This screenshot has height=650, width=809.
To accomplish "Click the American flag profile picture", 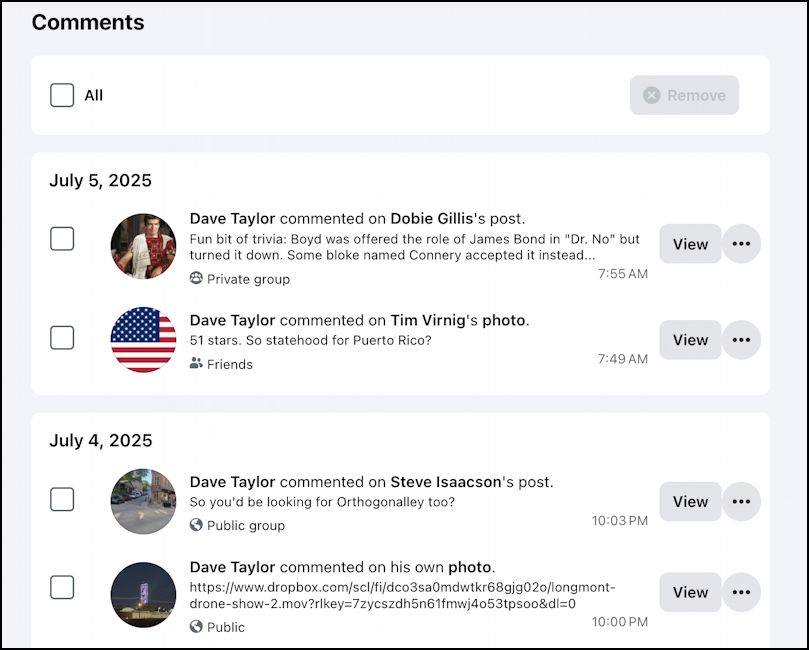I will pyautogui.click(x=143, y=340).
